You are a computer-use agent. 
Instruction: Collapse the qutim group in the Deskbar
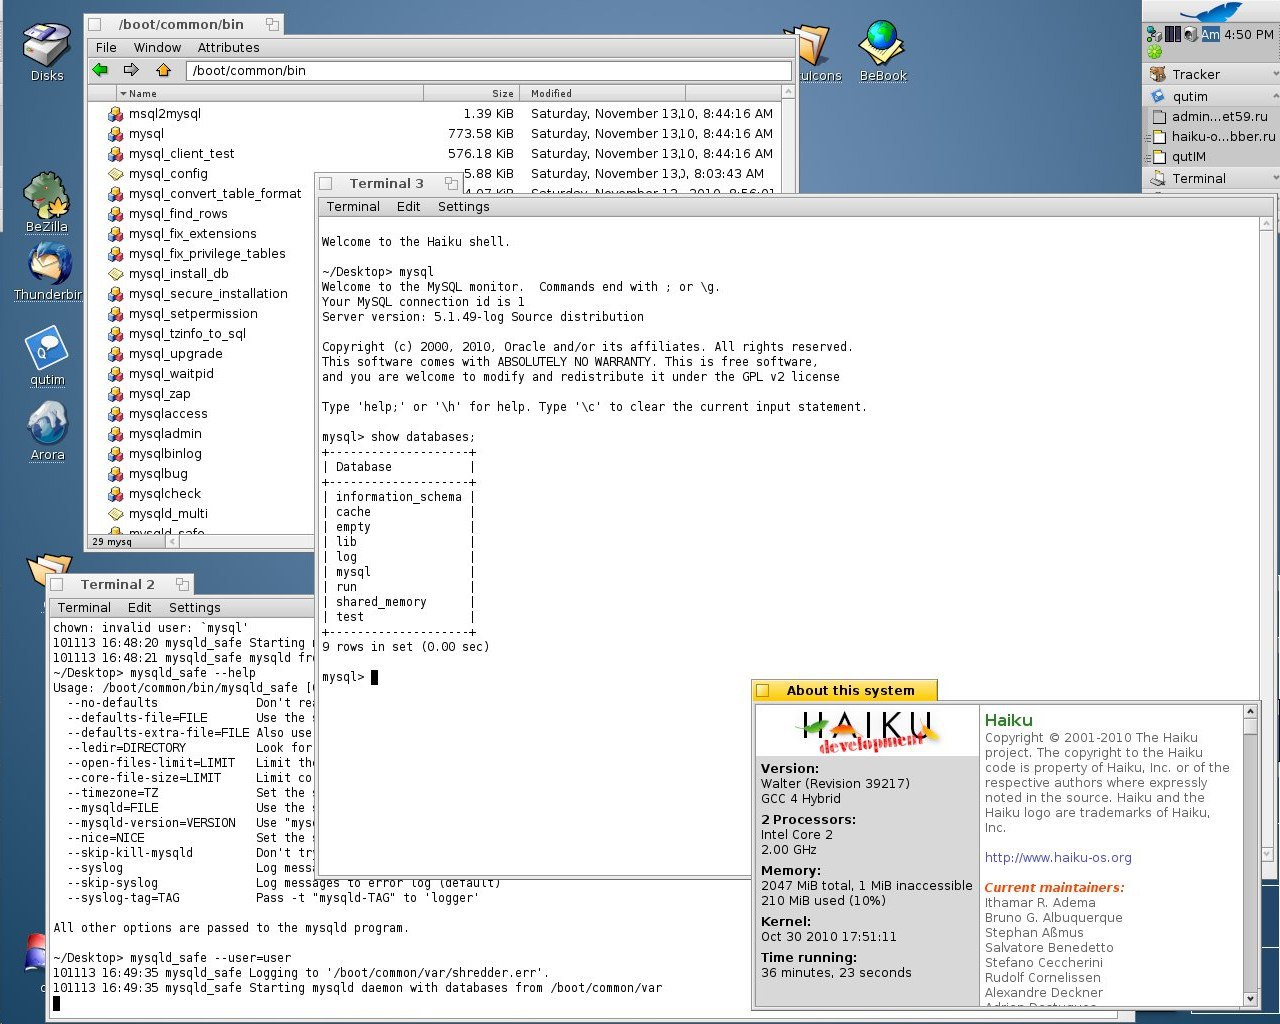click(1275, 96)
